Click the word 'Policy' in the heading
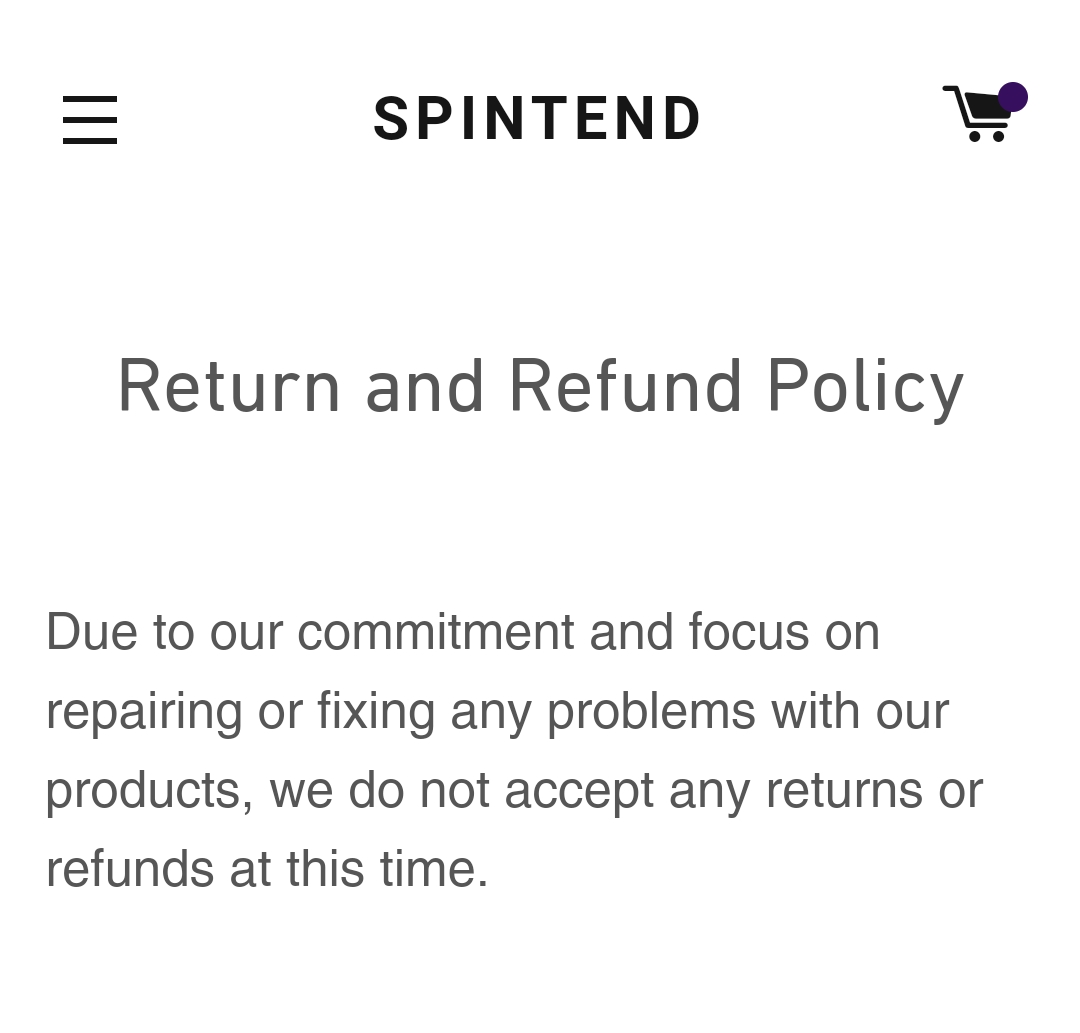1080x1033 pixels. 865,387
